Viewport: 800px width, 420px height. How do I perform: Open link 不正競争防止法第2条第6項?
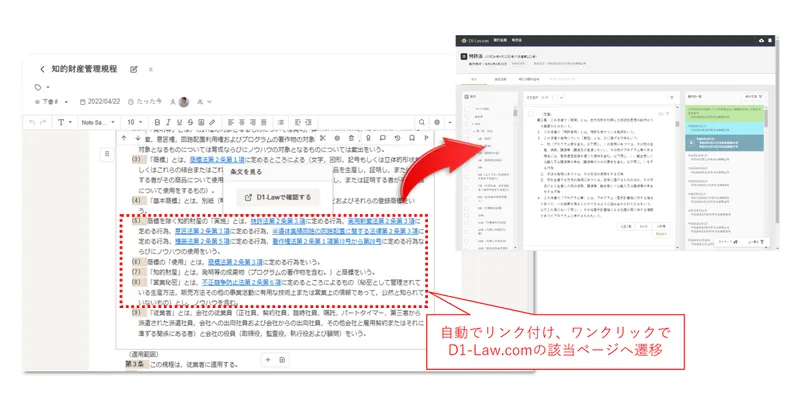click(x=241, y=282)
